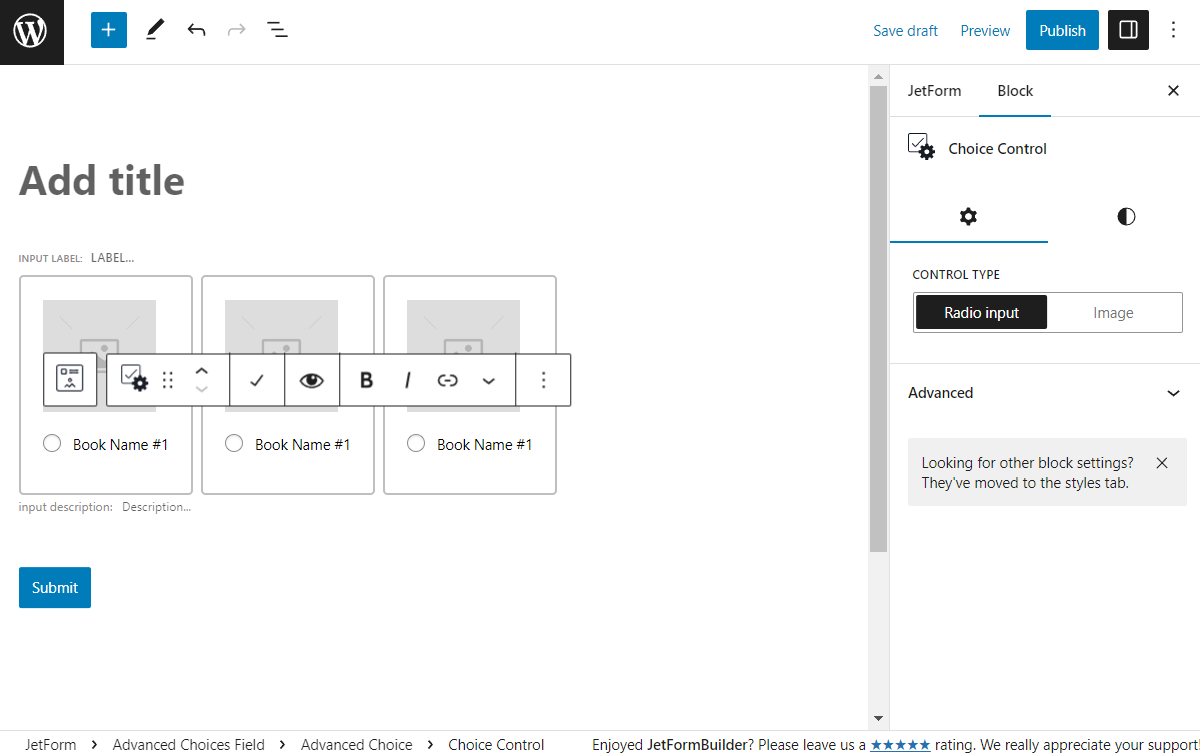Open the block toolbar three-dot options menu

(543, 380)
